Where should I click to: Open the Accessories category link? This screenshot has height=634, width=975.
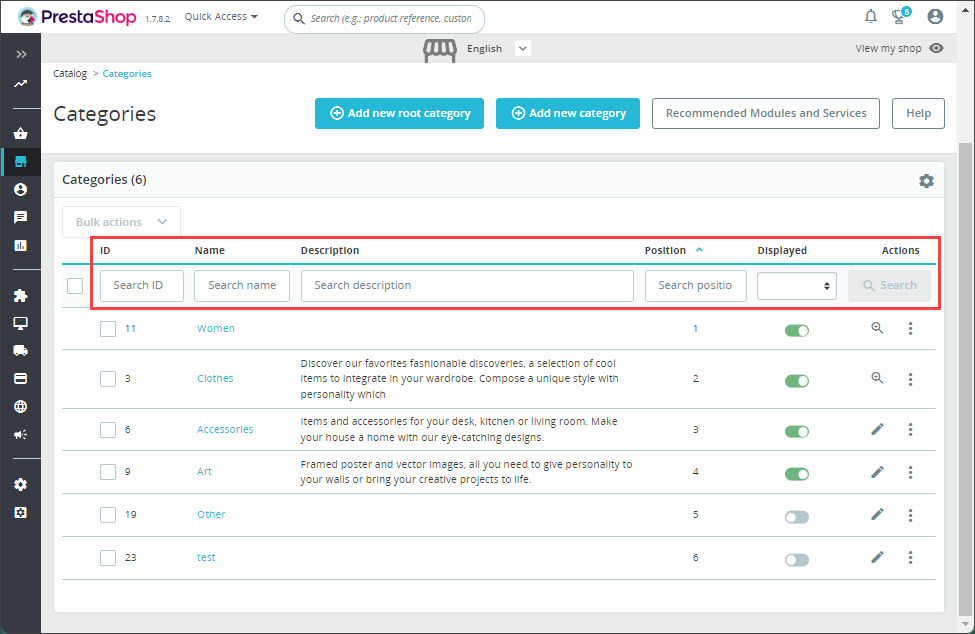(225, 430)
